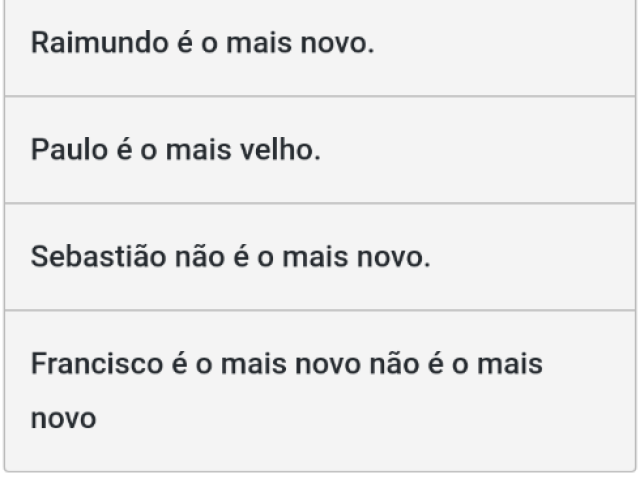The height and width of the screenshot is (479, 640).
Task: Click the wrapped word 'novo' on last line
Action: tap(64, 419)
